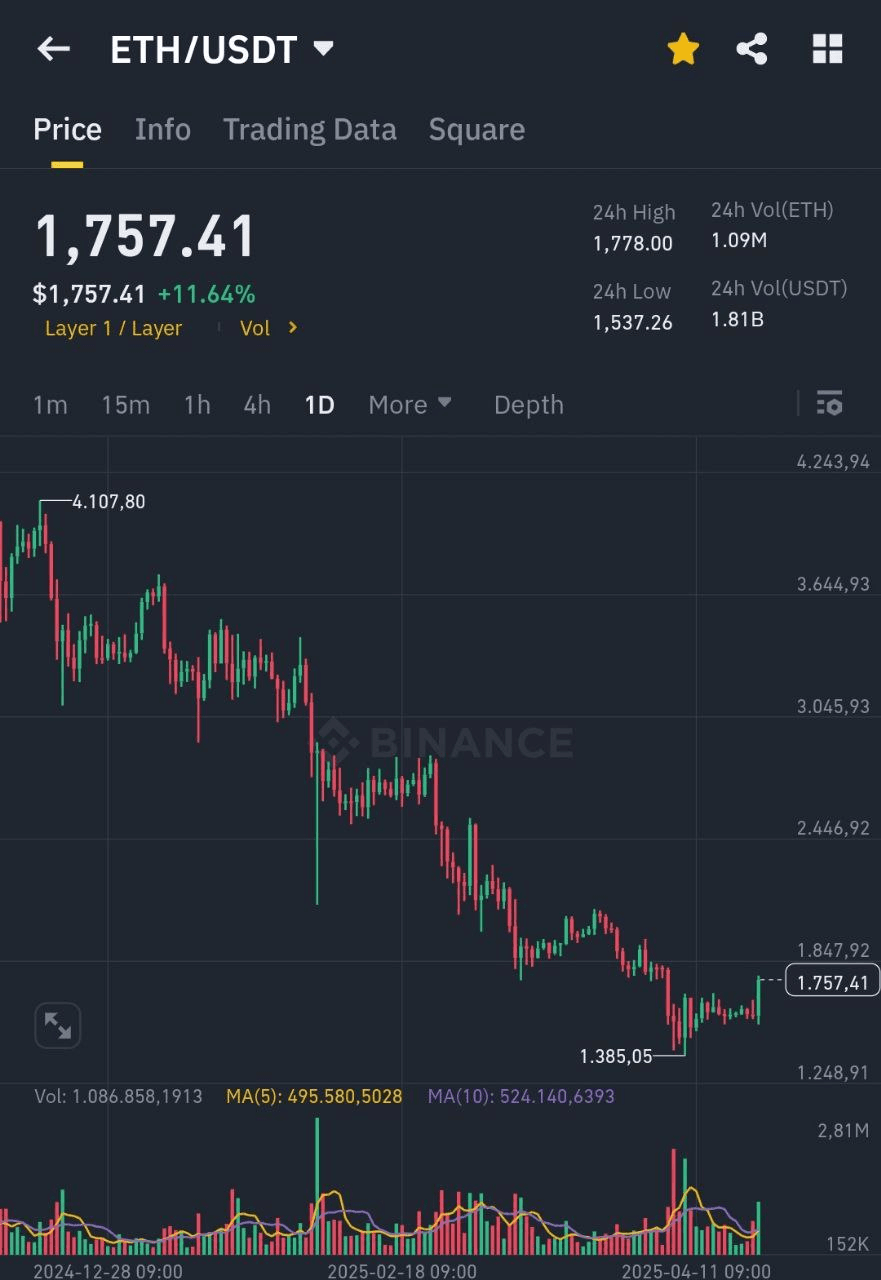The image size is (881, 1280).
Task: Open the grid menu icon
Action: tap(828, 49)
